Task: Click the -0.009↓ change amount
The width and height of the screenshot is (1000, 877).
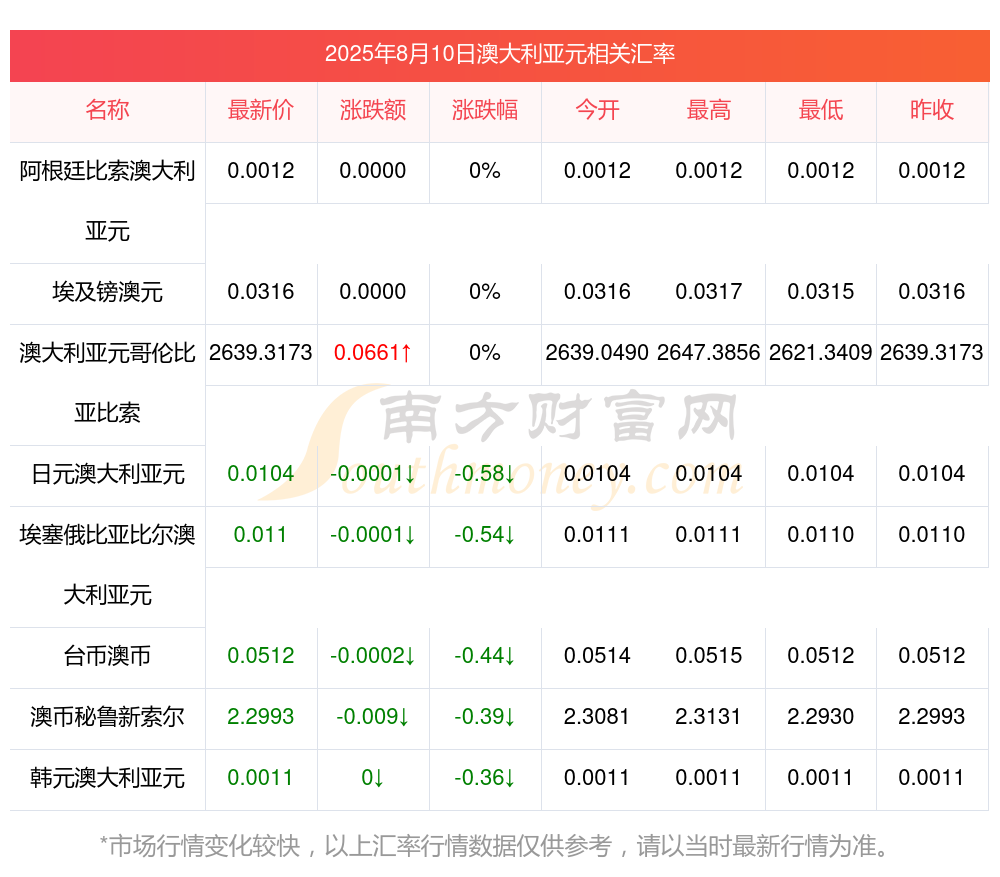Action: (373, 717)
